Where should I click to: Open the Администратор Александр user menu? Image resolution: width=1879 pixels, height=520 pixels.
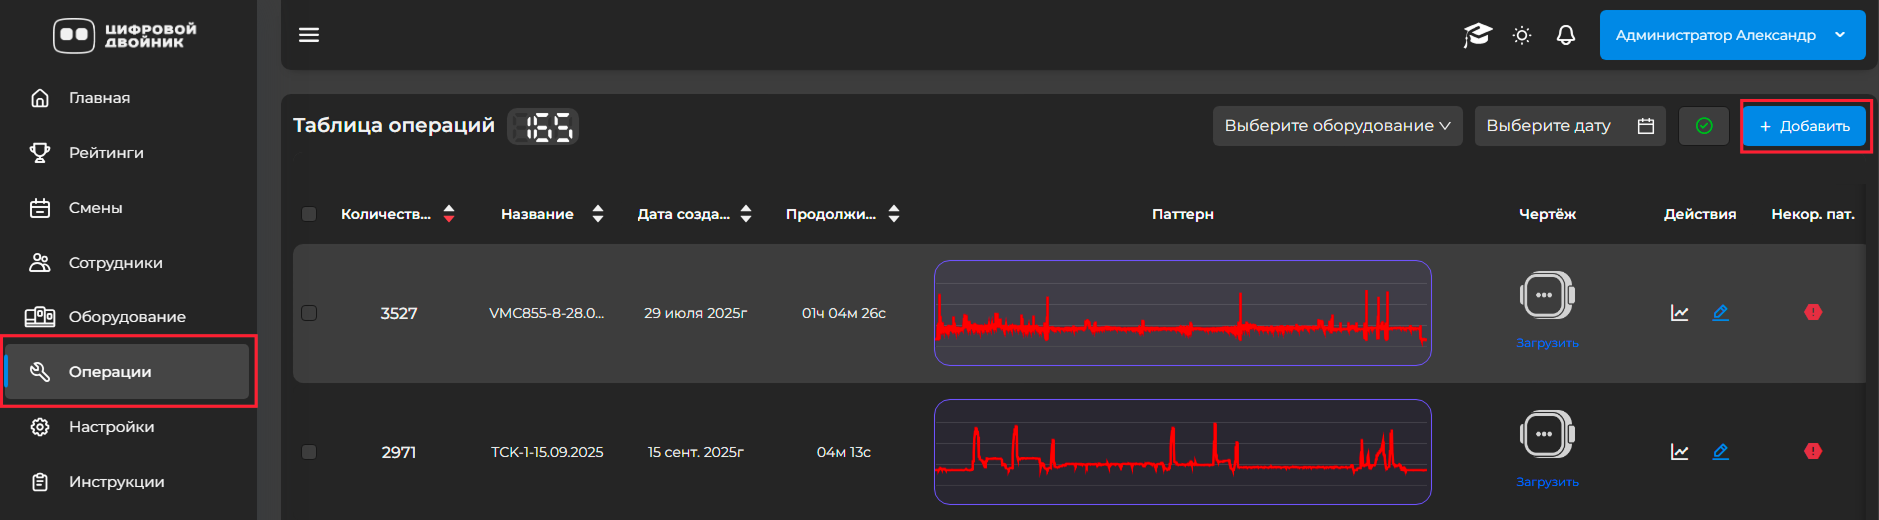1731,35
